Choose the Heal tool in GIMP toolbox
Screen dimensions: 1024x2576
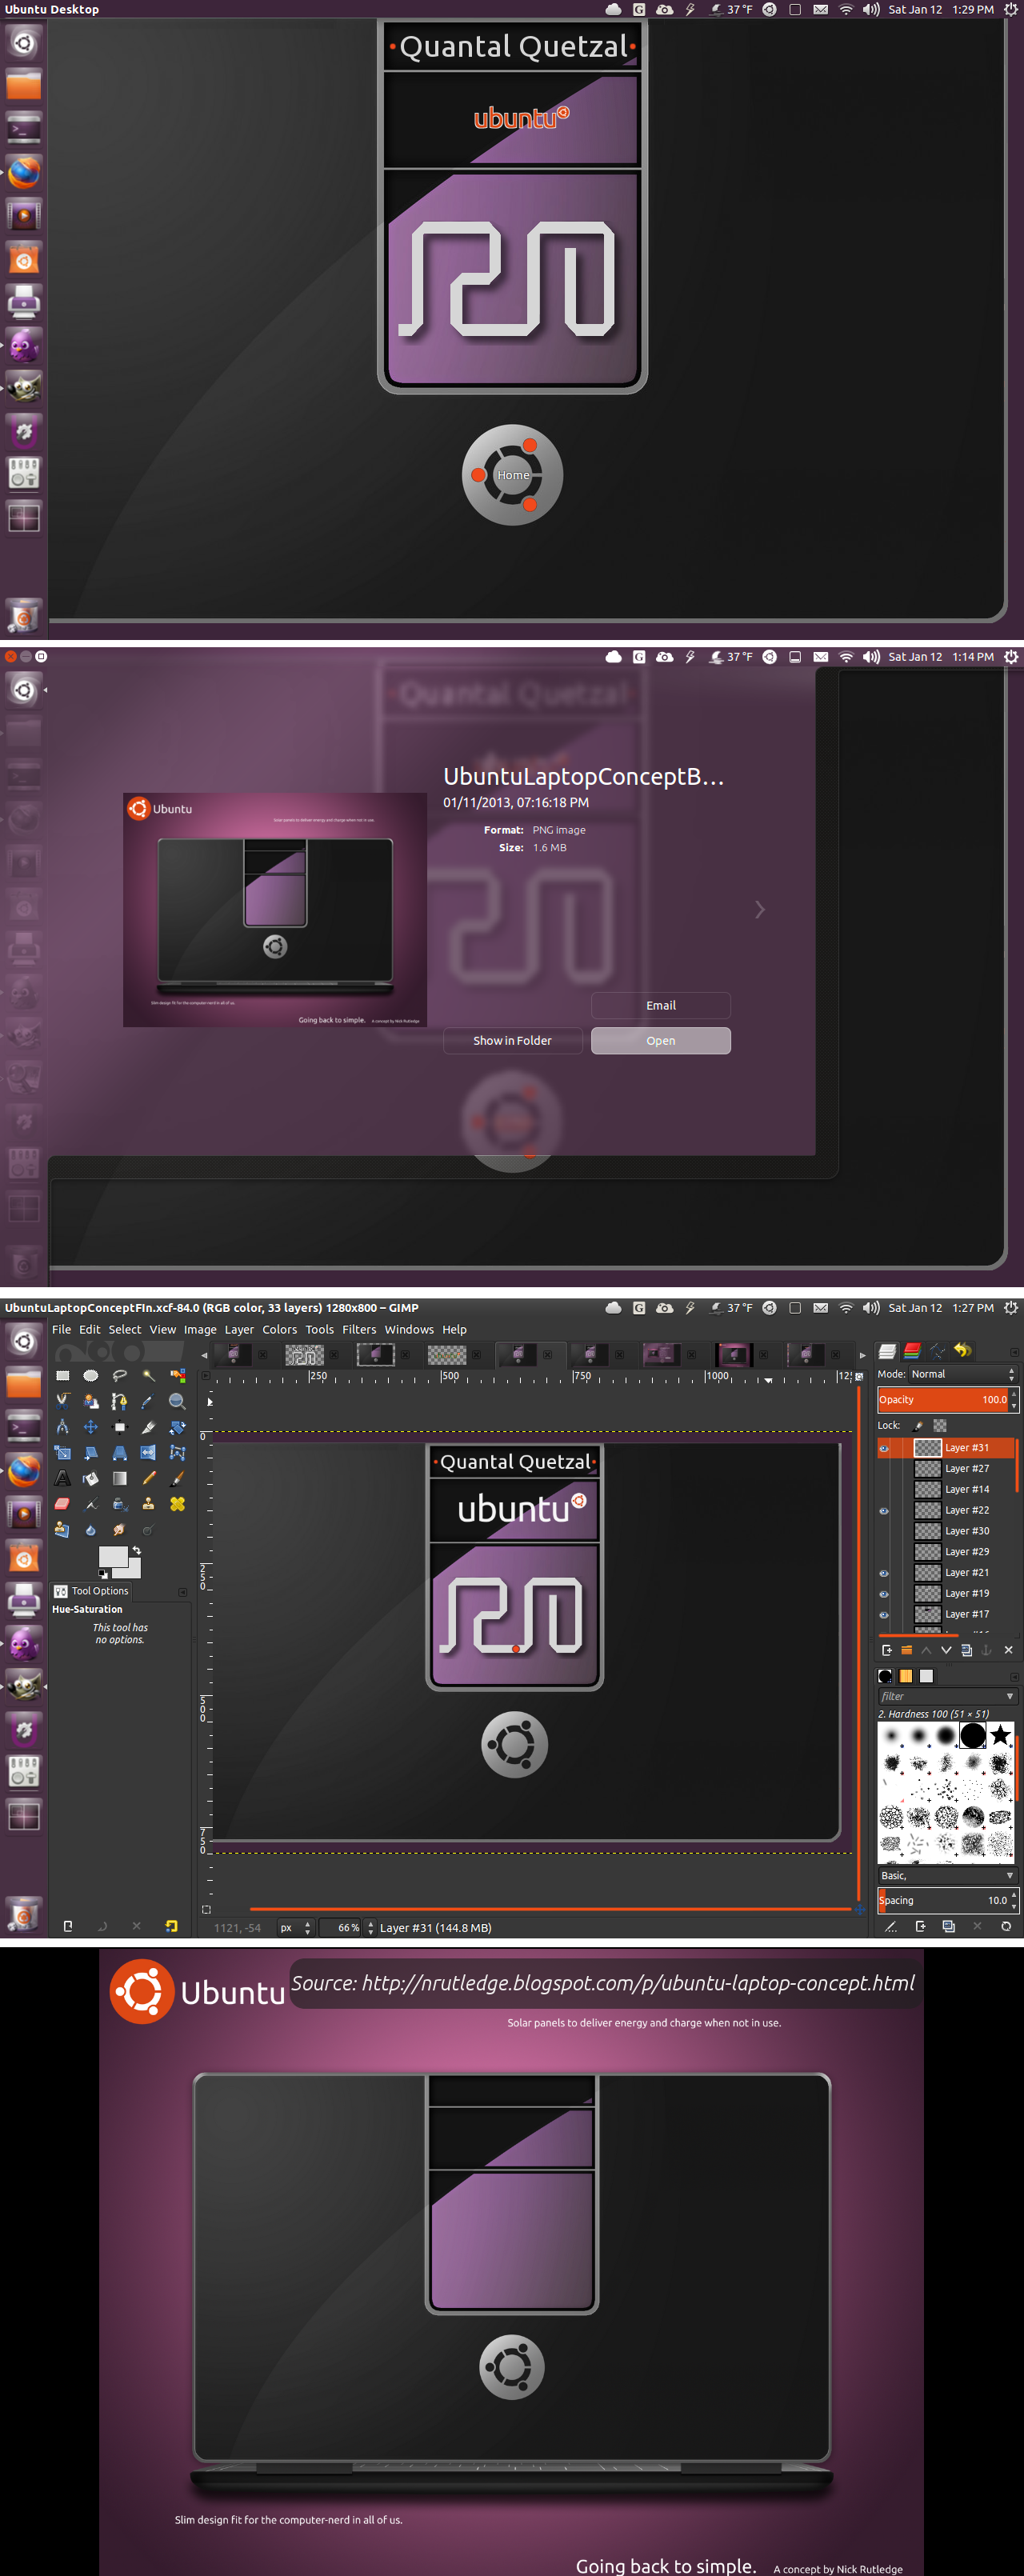178,1504
